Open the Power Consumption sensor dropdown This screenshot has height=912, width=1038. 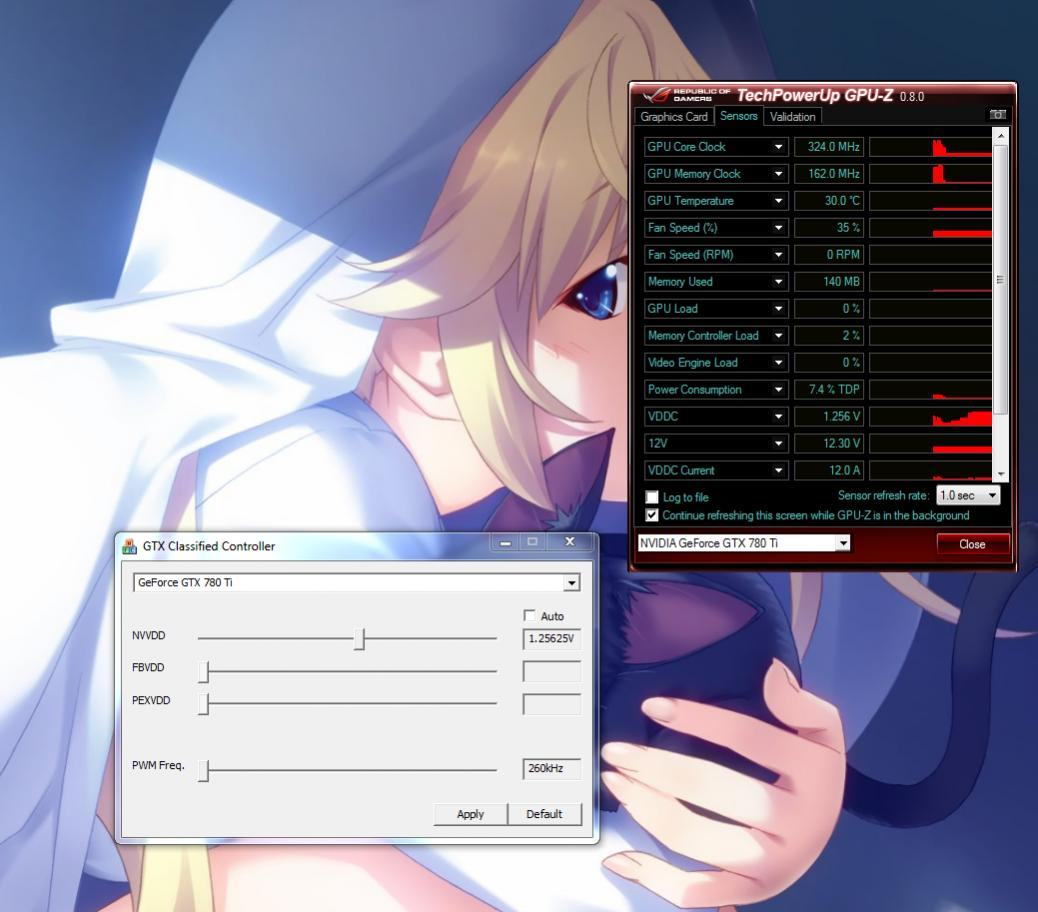[x=778, y=390]
